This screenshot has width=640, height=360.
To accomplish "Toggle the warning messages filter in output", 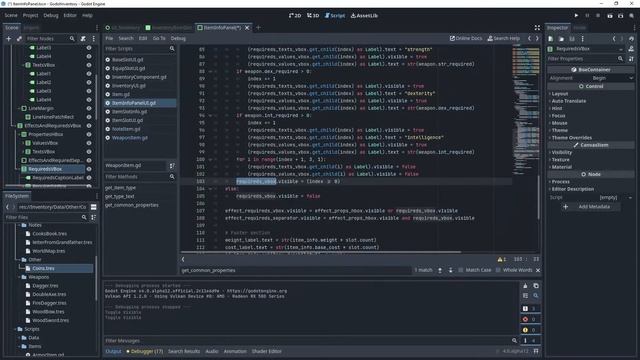I will [x=531, y=330].
